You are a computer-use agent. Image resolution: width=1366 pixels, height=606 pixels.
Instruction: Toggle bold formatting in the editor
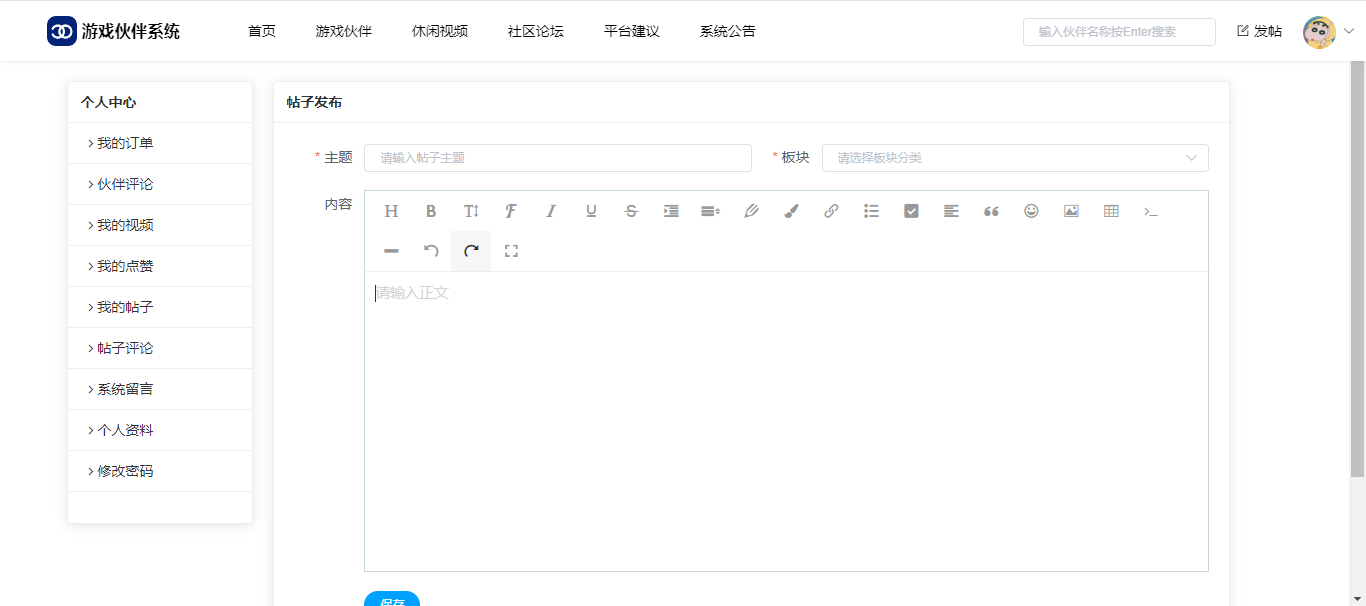coord(431,211)
